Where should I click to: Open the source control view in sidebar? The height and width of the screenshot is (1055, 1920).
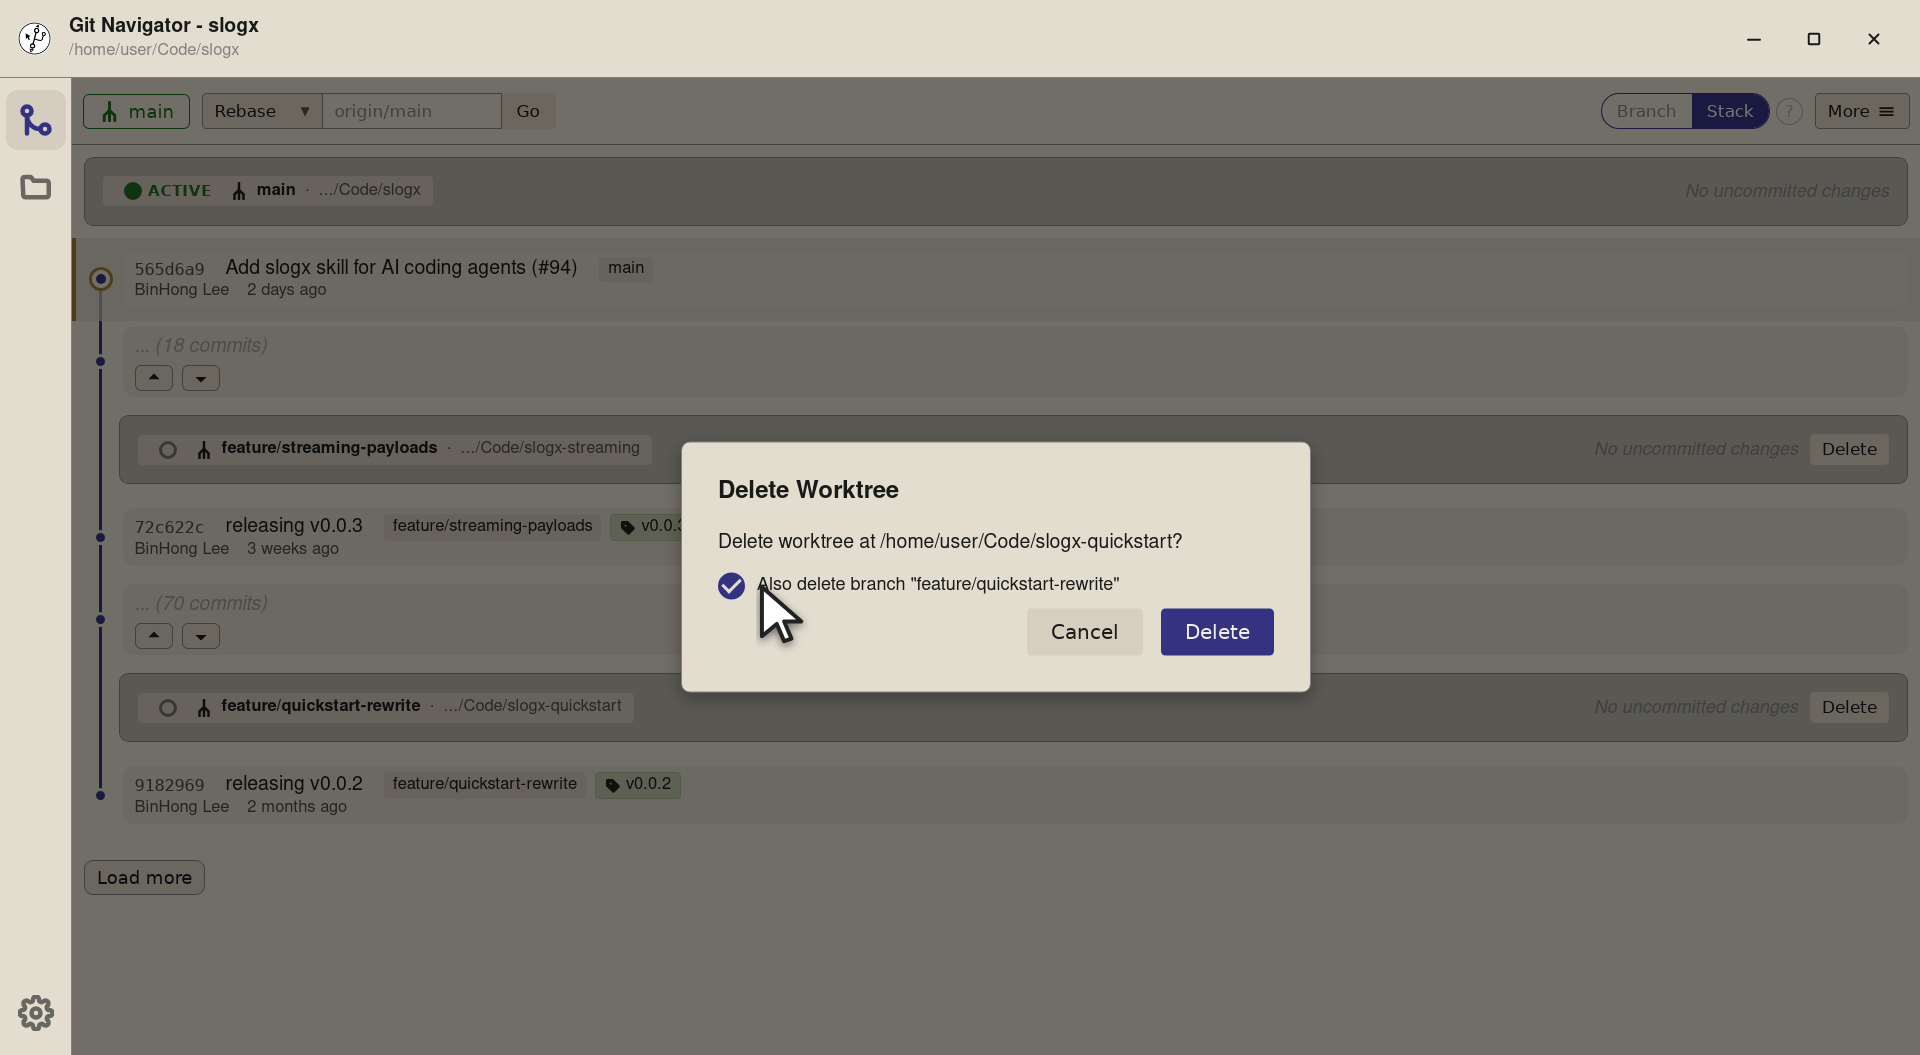coord(36,121)
